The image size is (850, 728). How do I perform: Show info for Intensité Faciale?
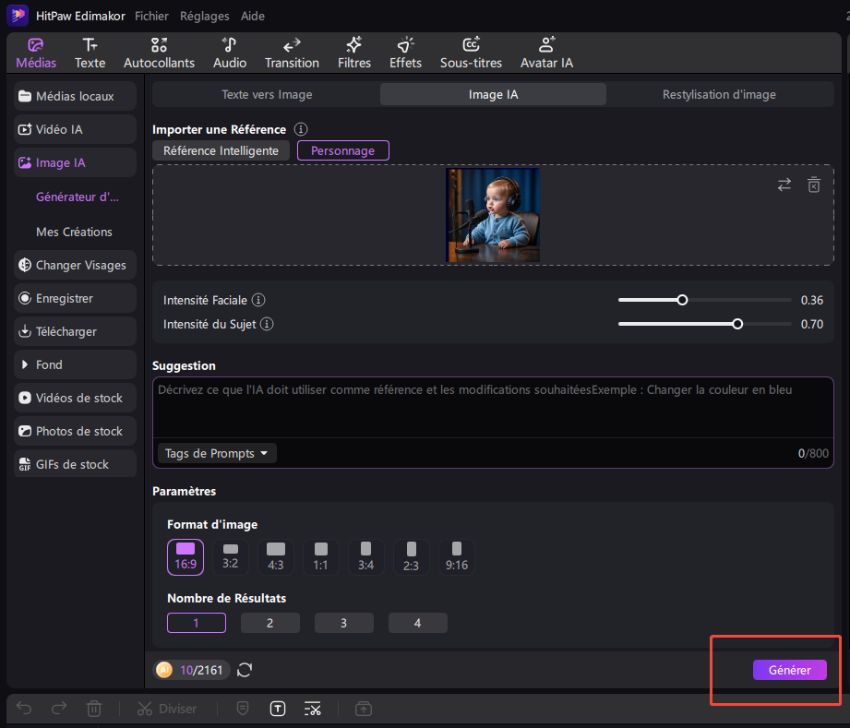pos(259,300)
